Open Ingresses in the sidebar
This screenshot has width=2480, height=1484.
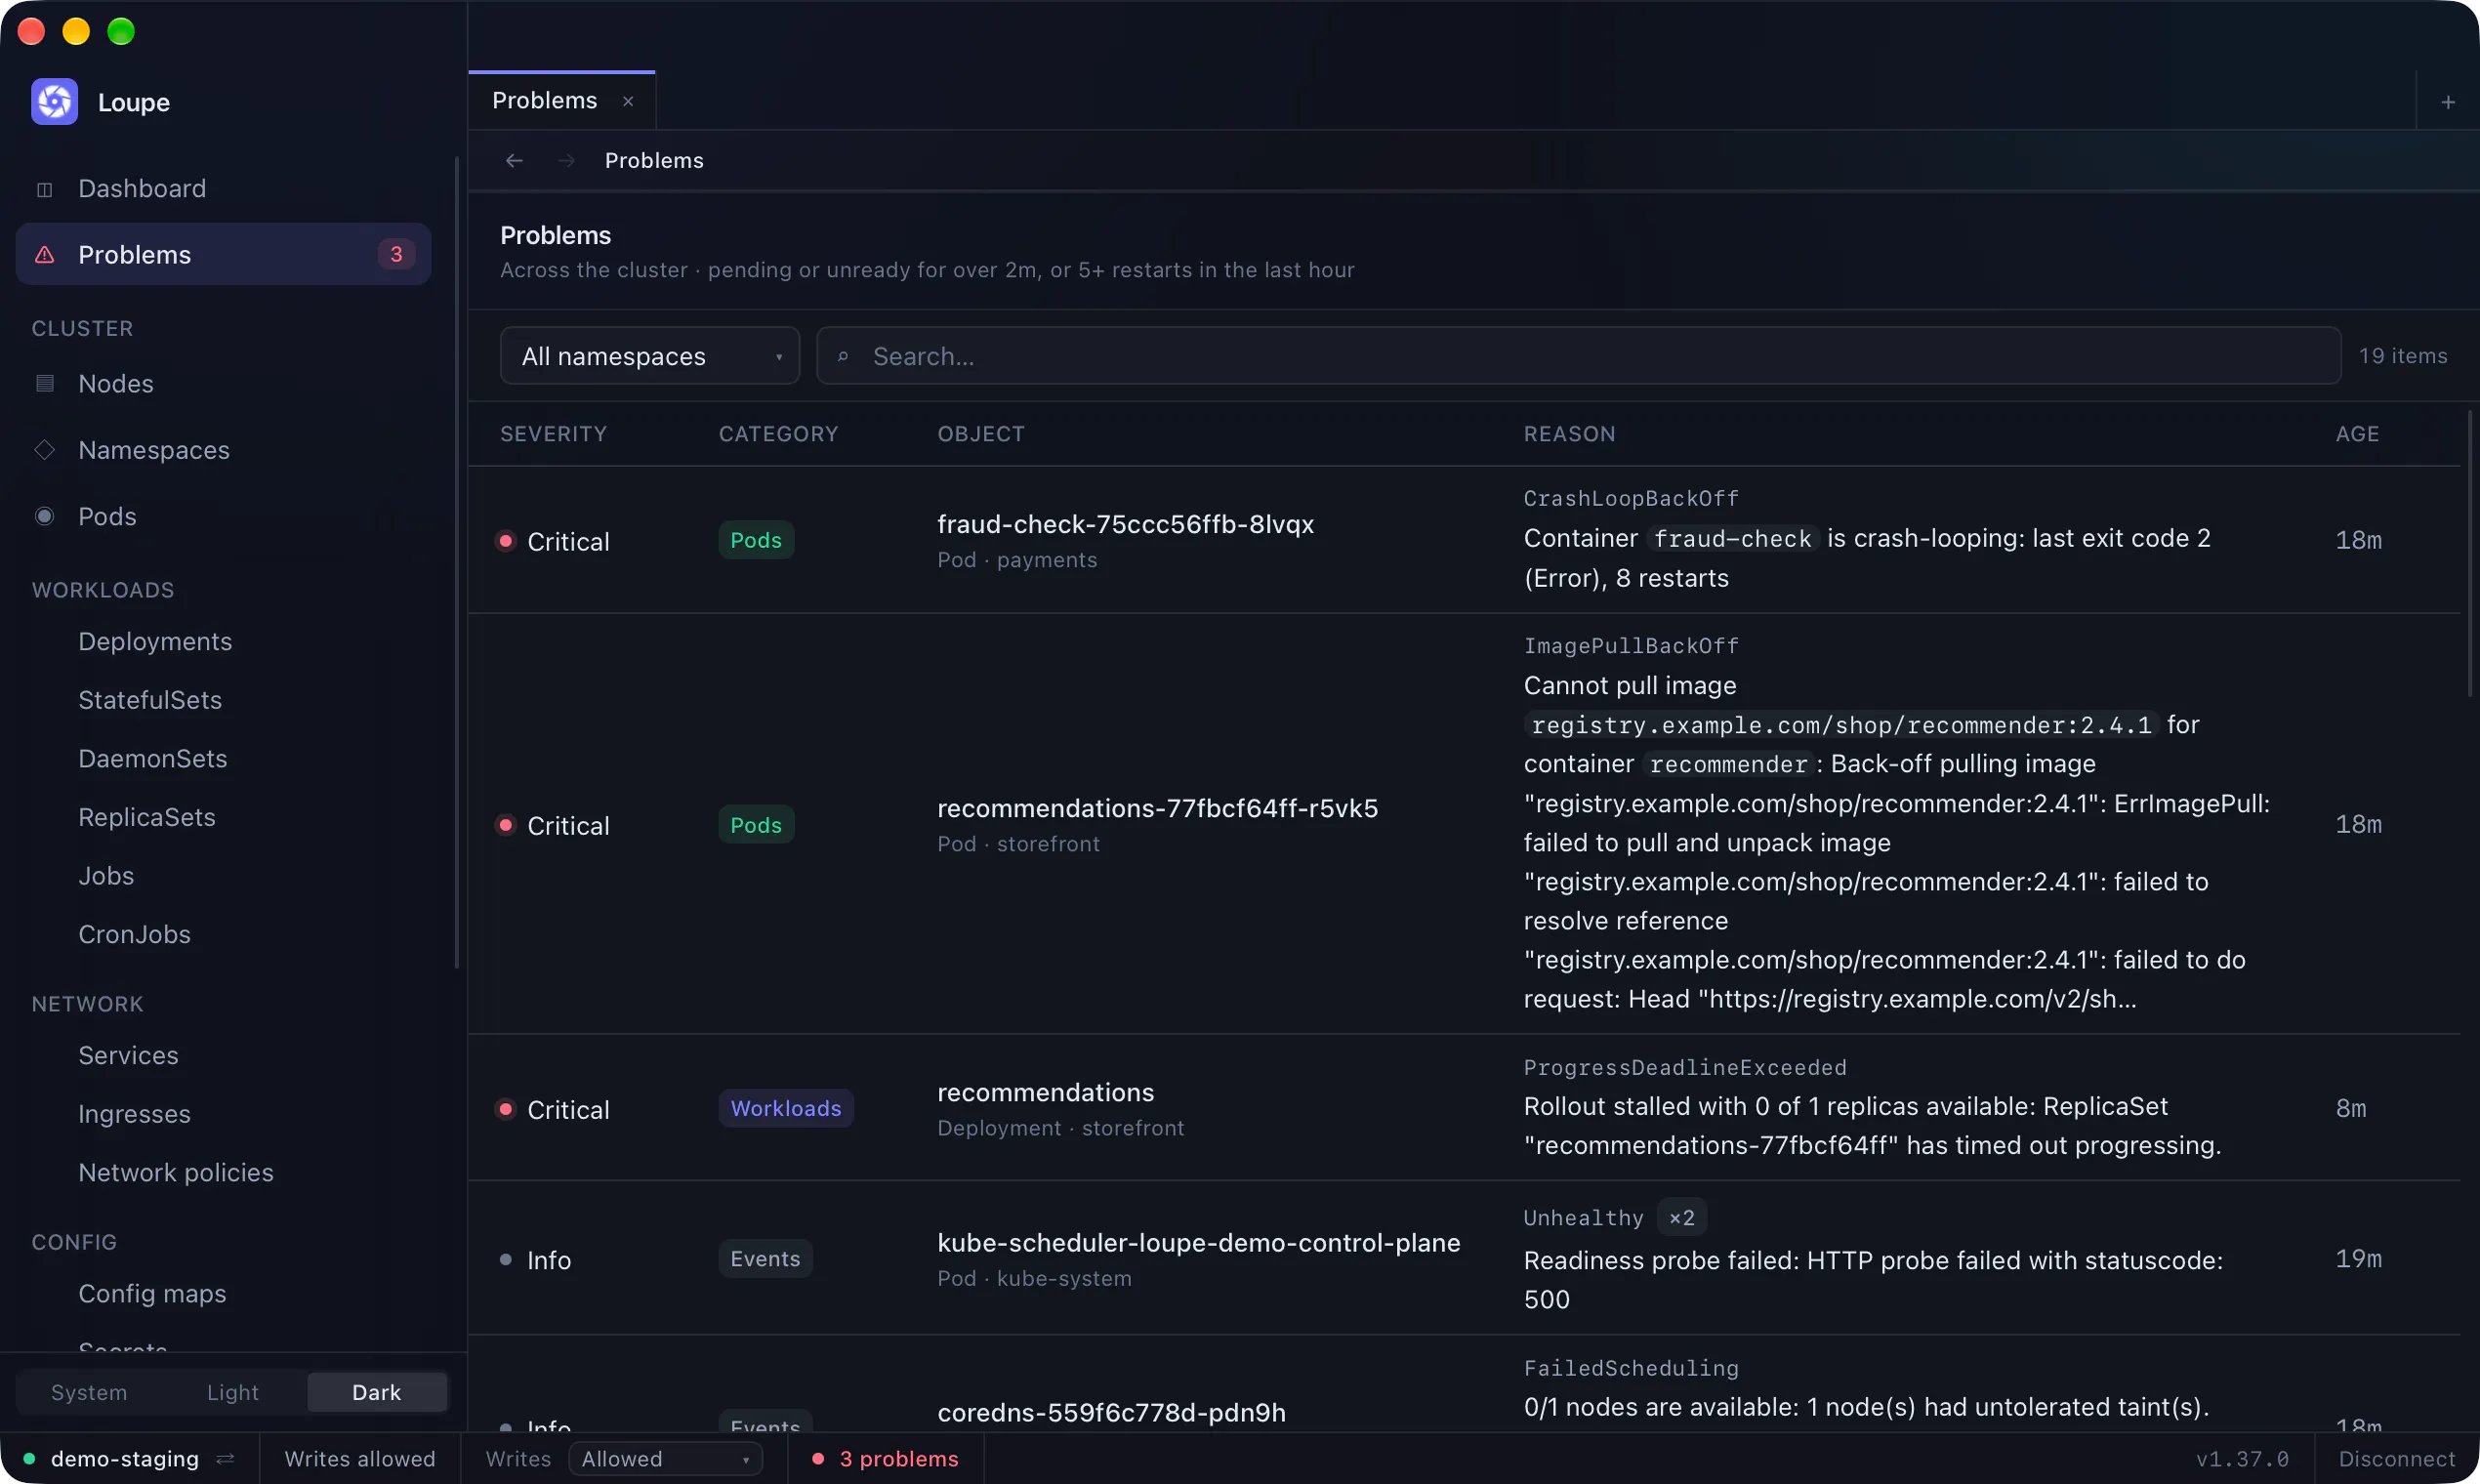coord(223,1114)
